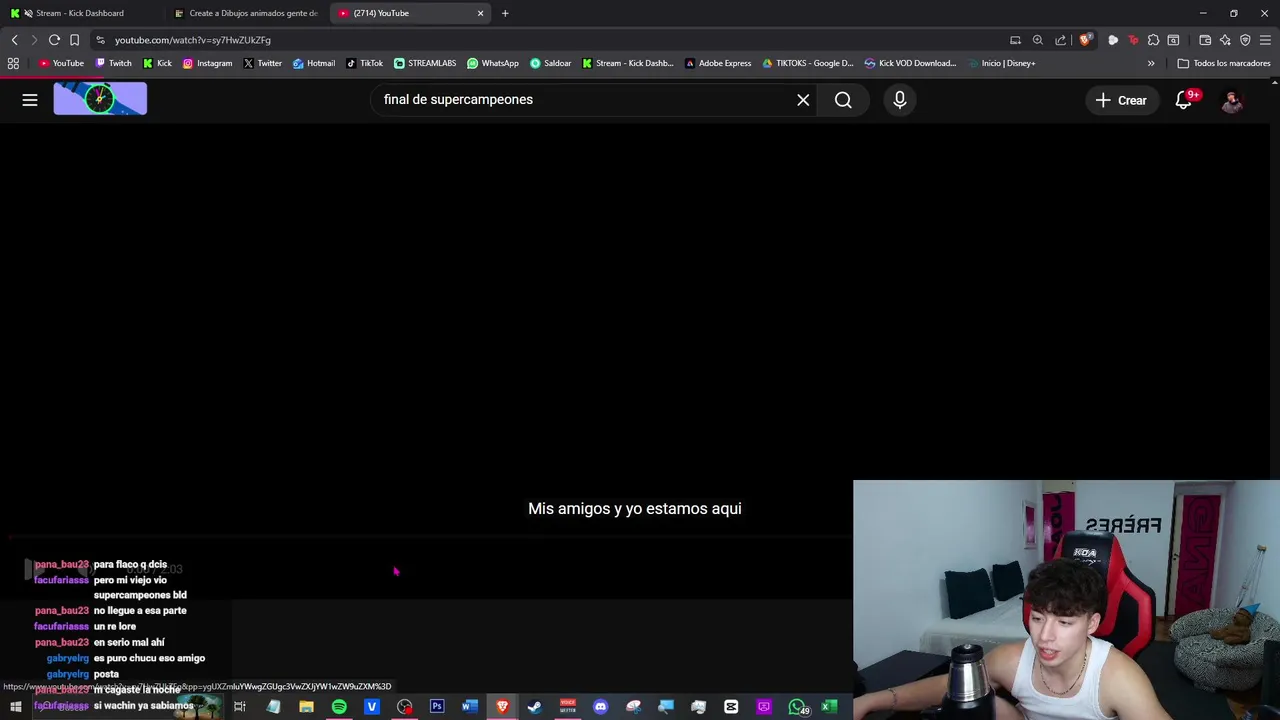Open Word from taskbar
The width and height of the screenshot is (1280, 720).
[469, 707]
